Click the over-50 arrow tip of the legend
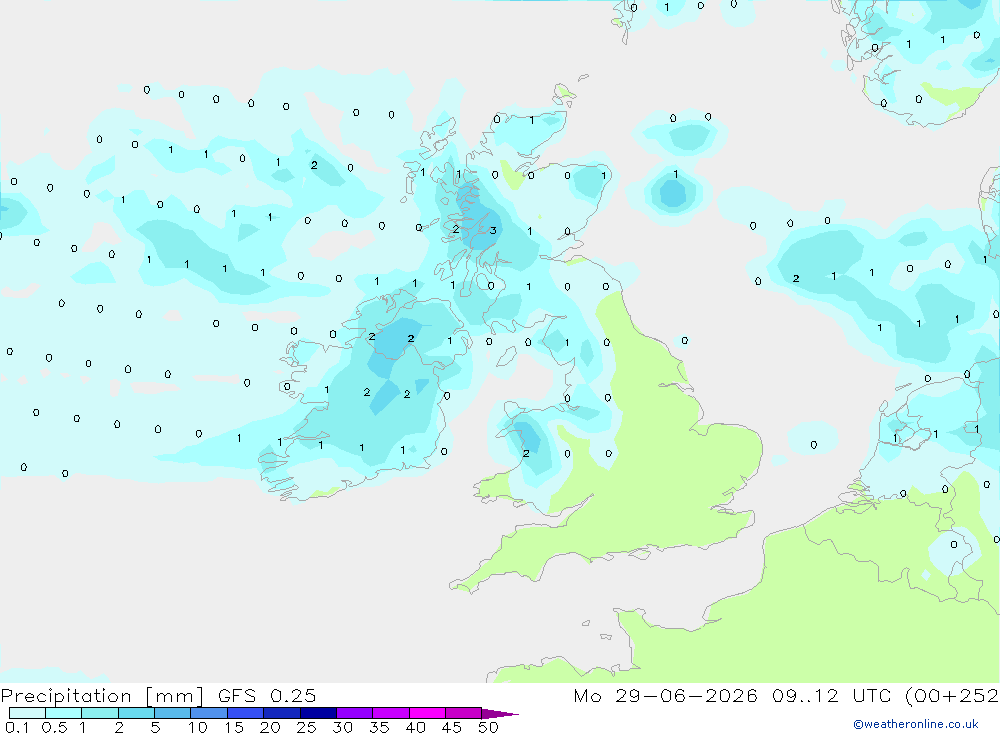This screenshot has height=733, width=1000. pos(500,714)
